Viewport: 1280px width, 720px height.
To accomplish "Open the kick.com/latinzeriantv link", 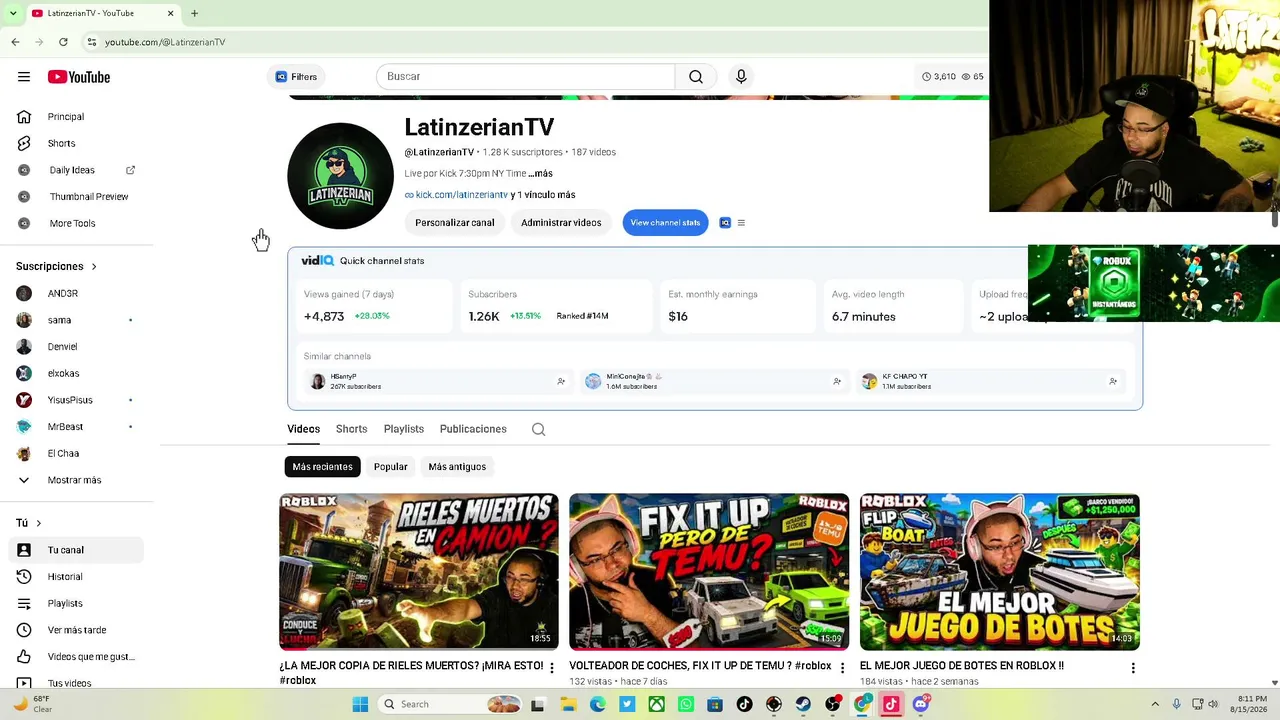I will click(461, 195).
